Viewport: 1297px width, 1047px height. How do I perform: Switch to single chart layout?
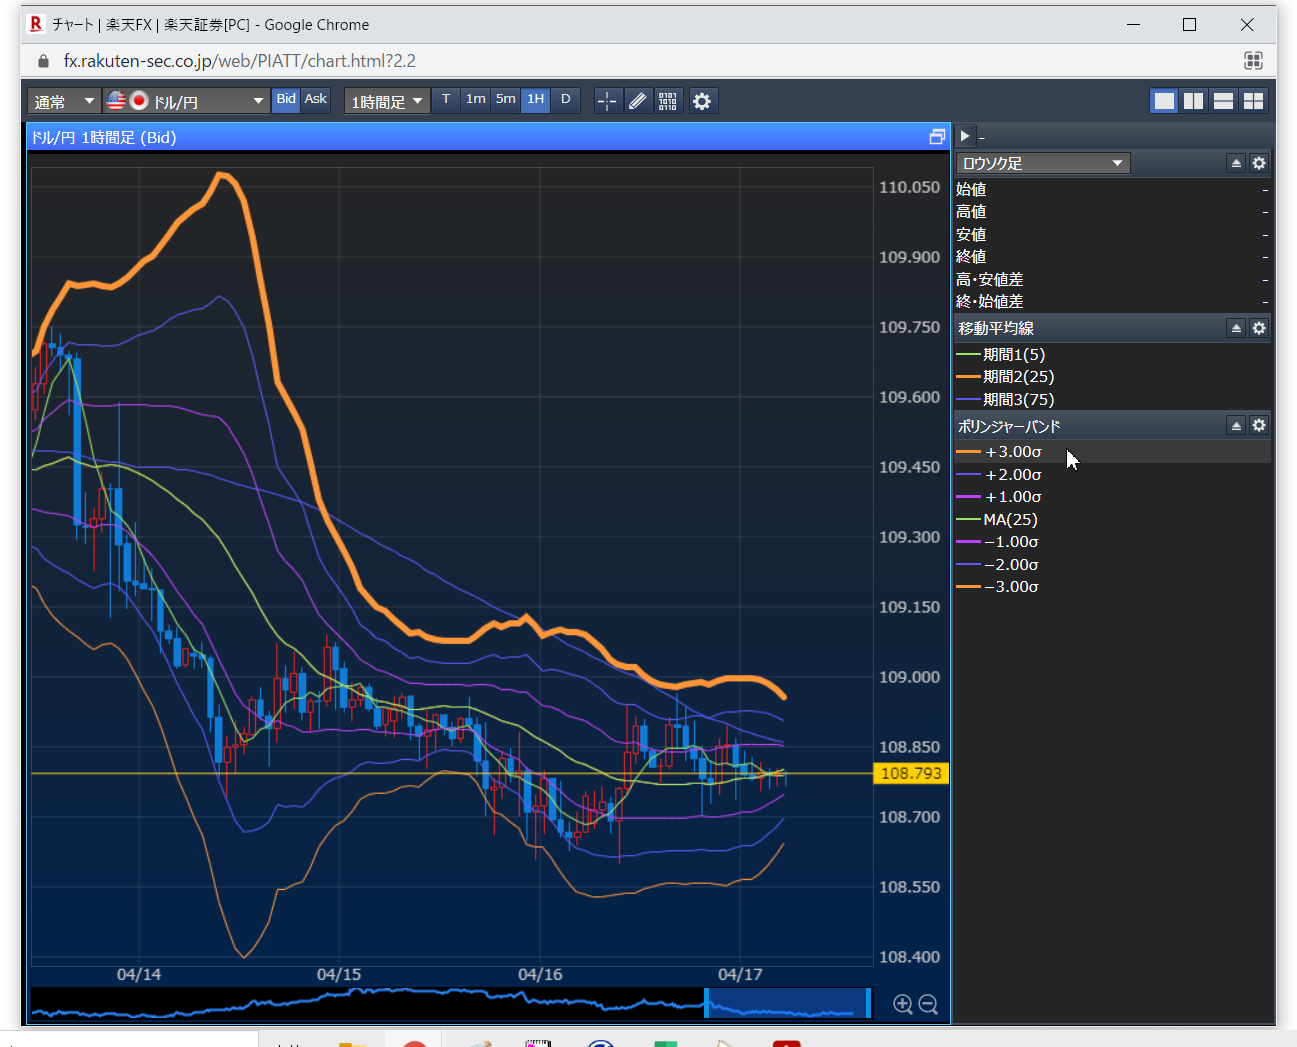point(1164,101)
